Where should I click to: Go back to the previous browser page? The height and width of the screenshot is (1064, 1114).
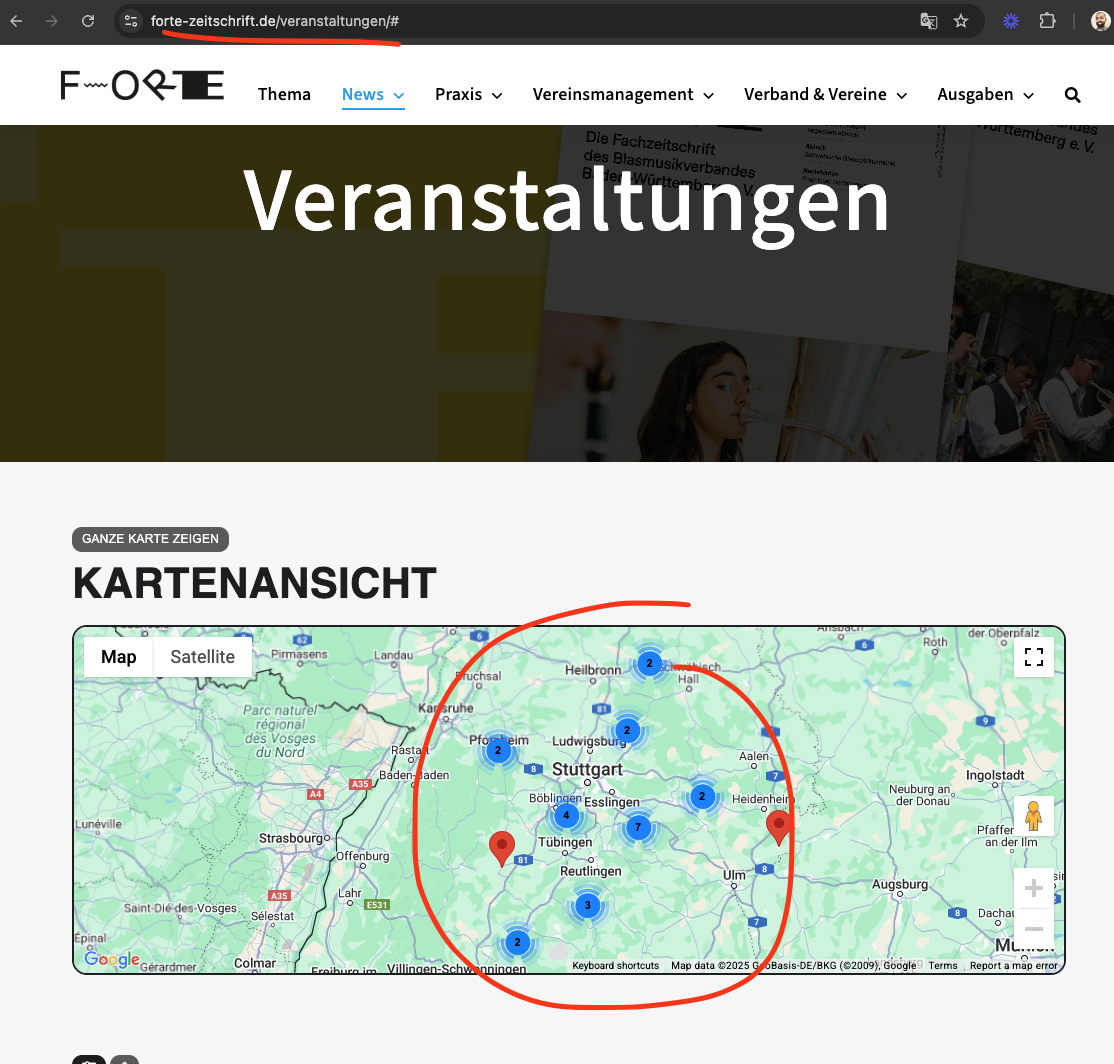pyautogui.click(x=16, y=21)
